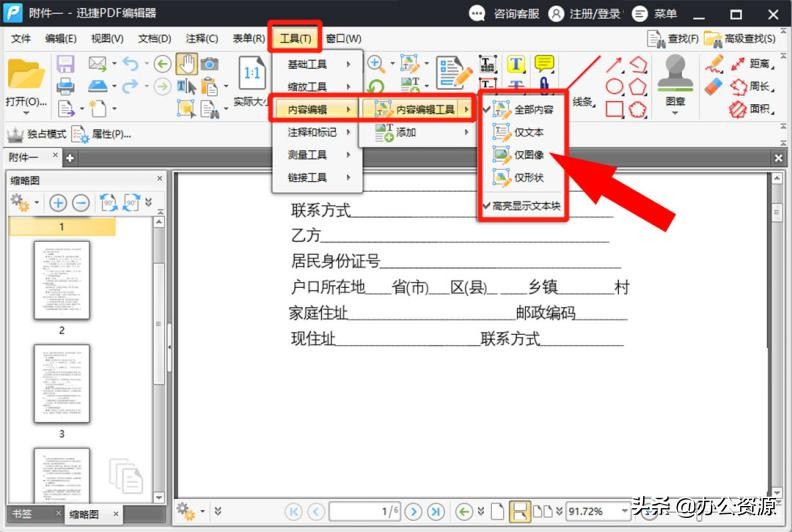Viewport: 792px width, 532px height.
Task: Undo the last action
Action: (130, 64)
